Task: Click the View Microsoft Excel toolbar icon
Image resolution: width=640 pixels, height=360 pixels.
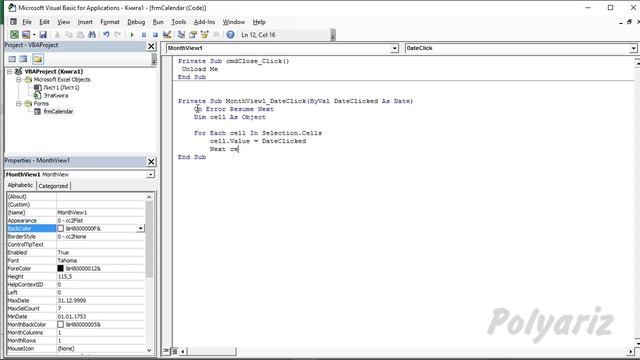Action: coord(14,35)
